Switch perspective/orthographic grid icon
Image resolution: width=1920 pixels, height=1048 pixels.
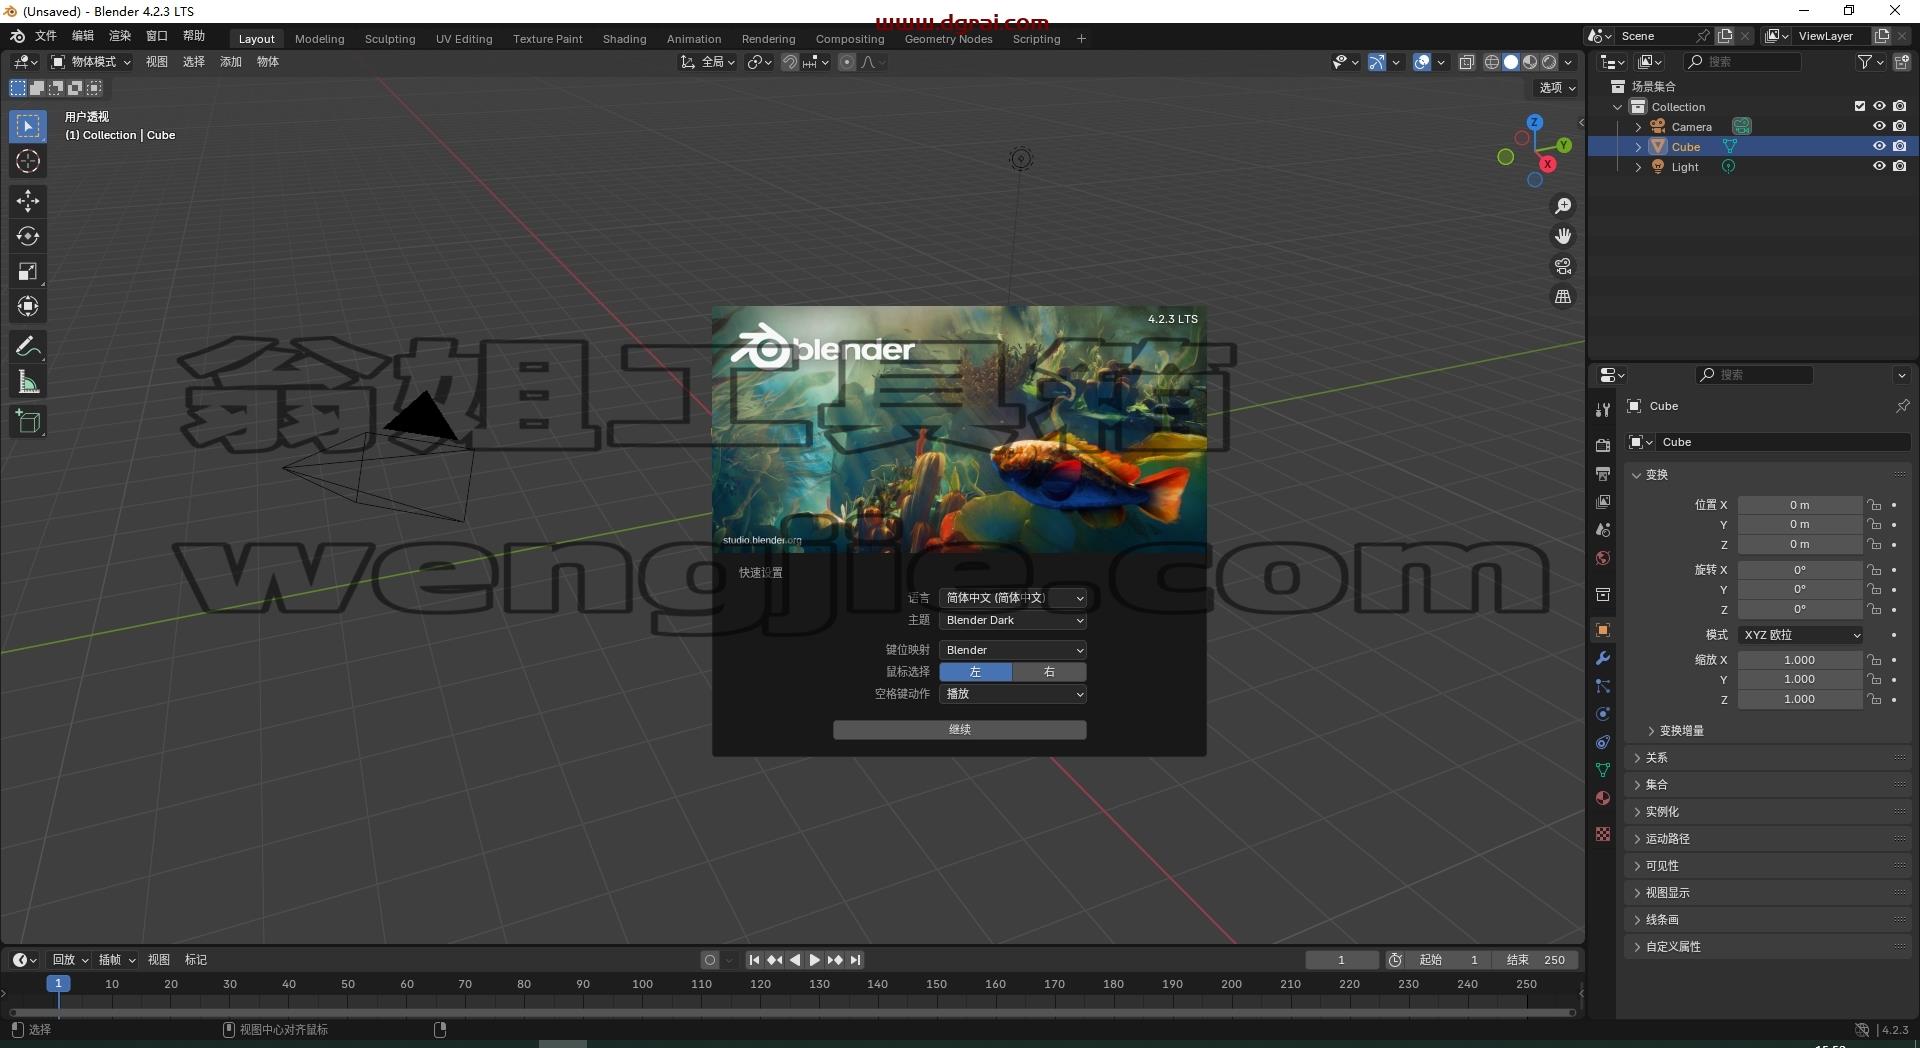coord(1563,297)
